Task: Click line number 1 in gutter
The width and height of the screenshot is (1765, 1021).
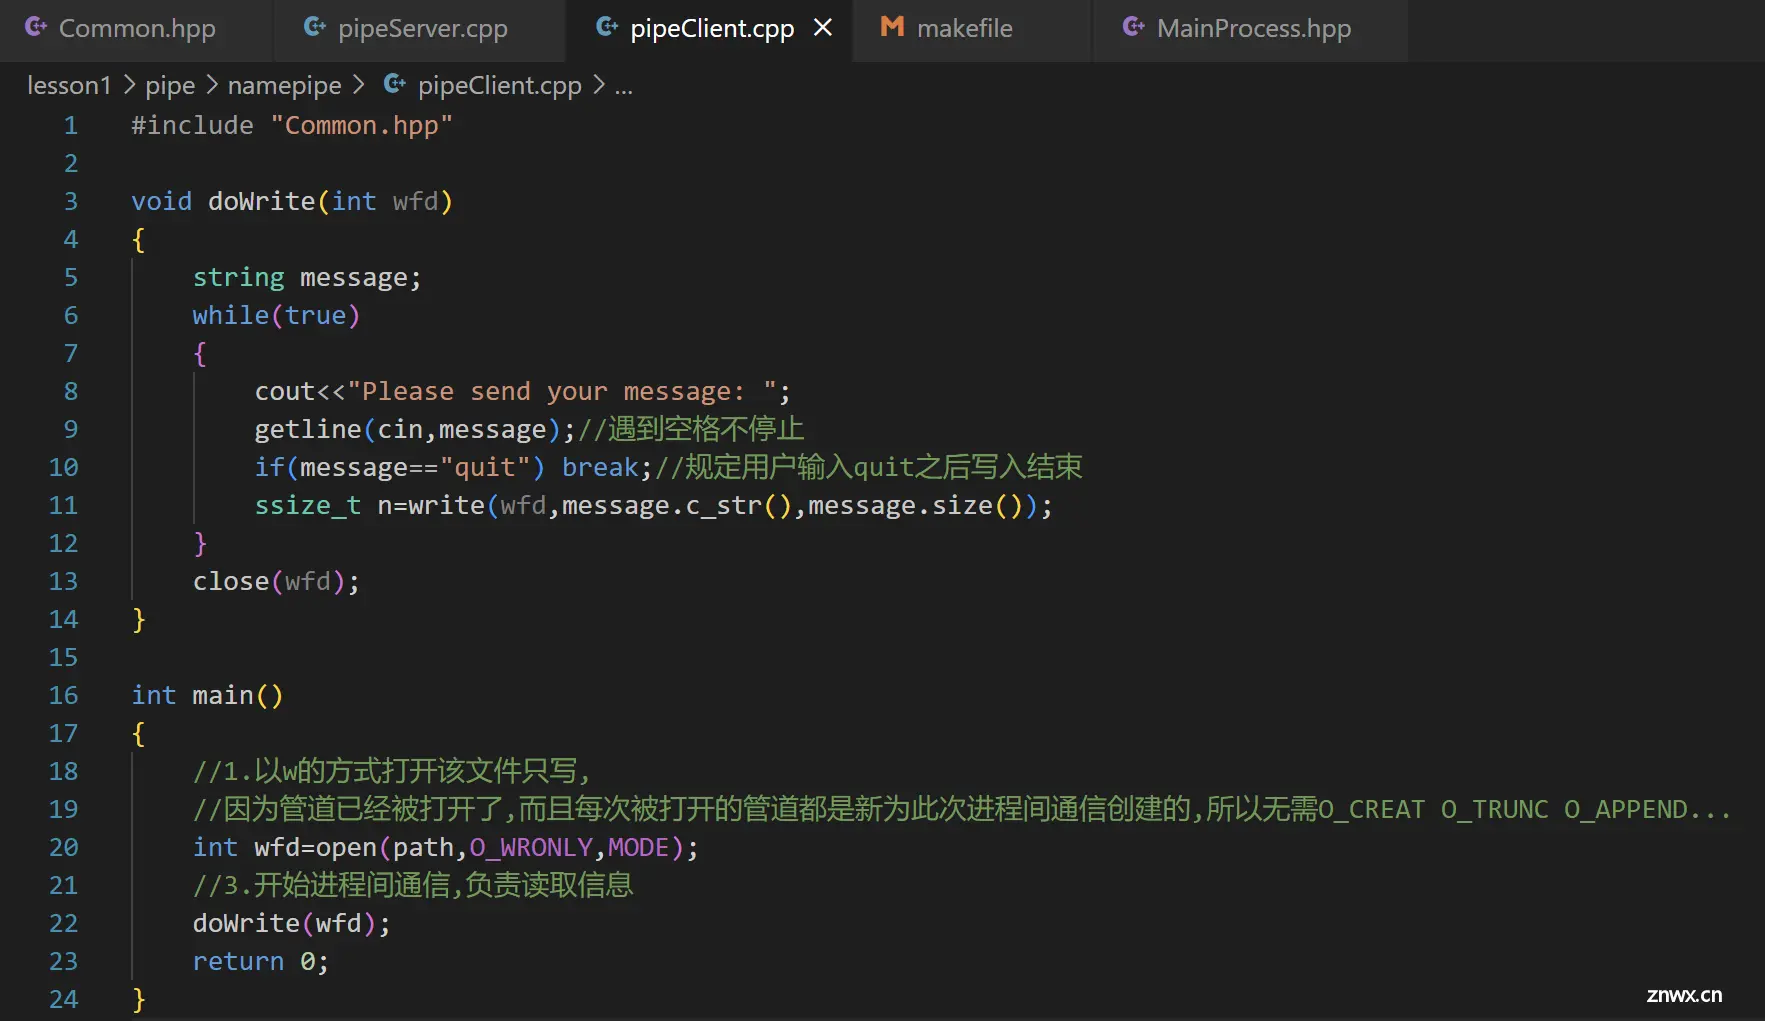Action: click(x=70, y=125)
